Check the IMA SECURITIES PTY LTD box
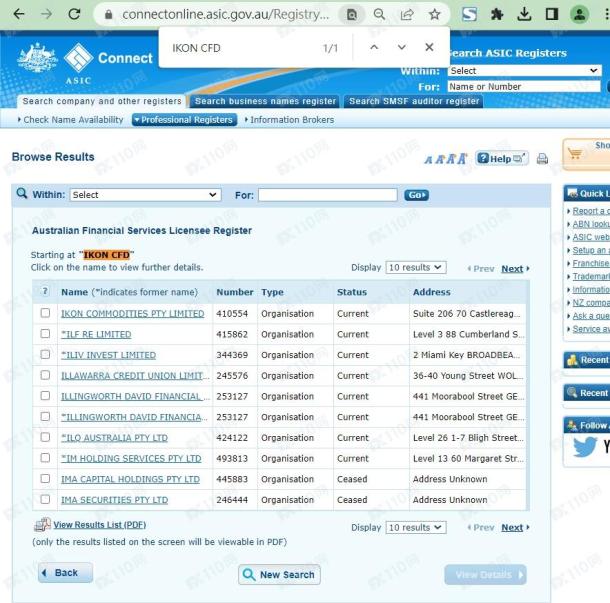Image resolution: width=610 pixels, height=603 pixels. pos(45,499)
